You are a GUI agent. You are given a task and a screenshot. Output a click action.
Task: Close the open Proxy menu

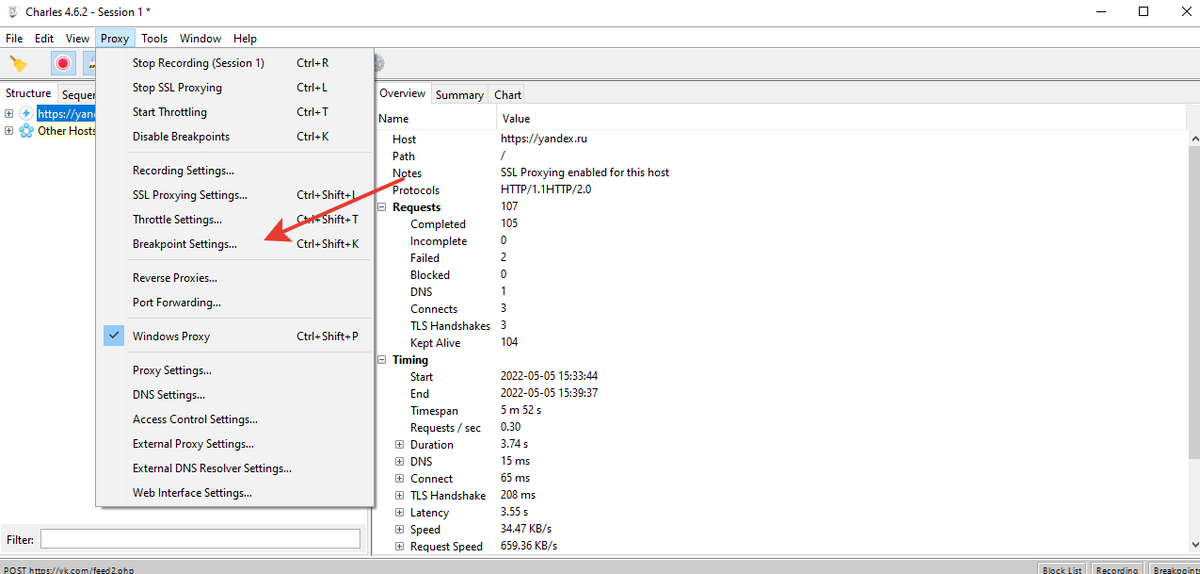coord(115,38)
